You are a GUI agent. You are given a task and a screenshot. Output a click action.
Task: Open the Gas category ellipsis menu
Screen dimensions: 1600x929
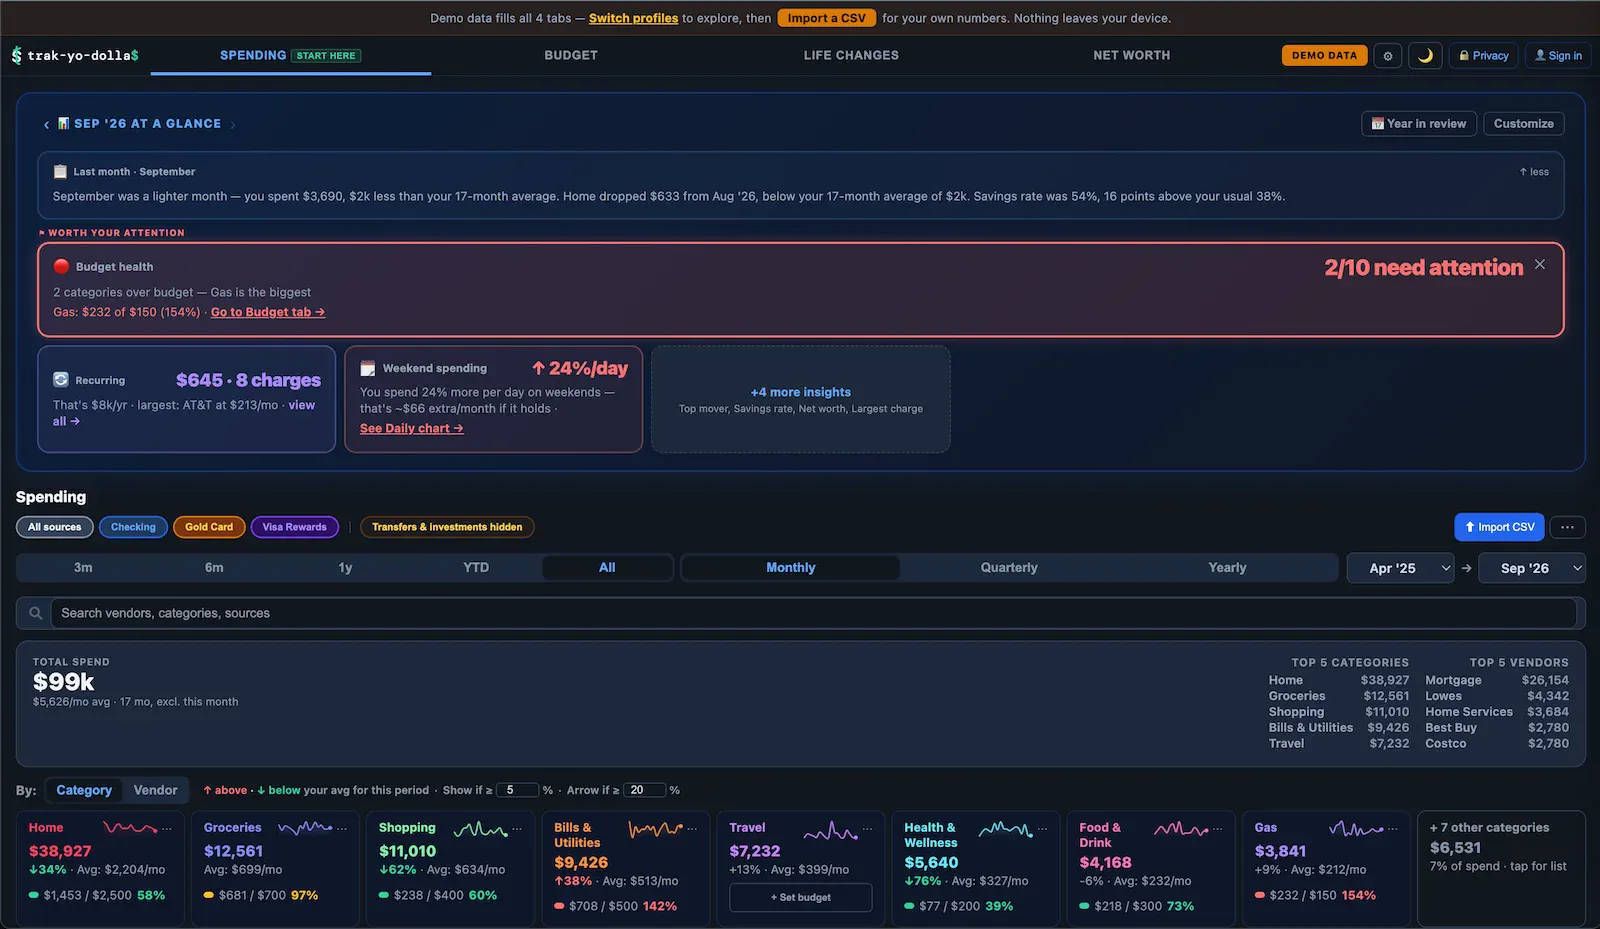pos(1393,828)
